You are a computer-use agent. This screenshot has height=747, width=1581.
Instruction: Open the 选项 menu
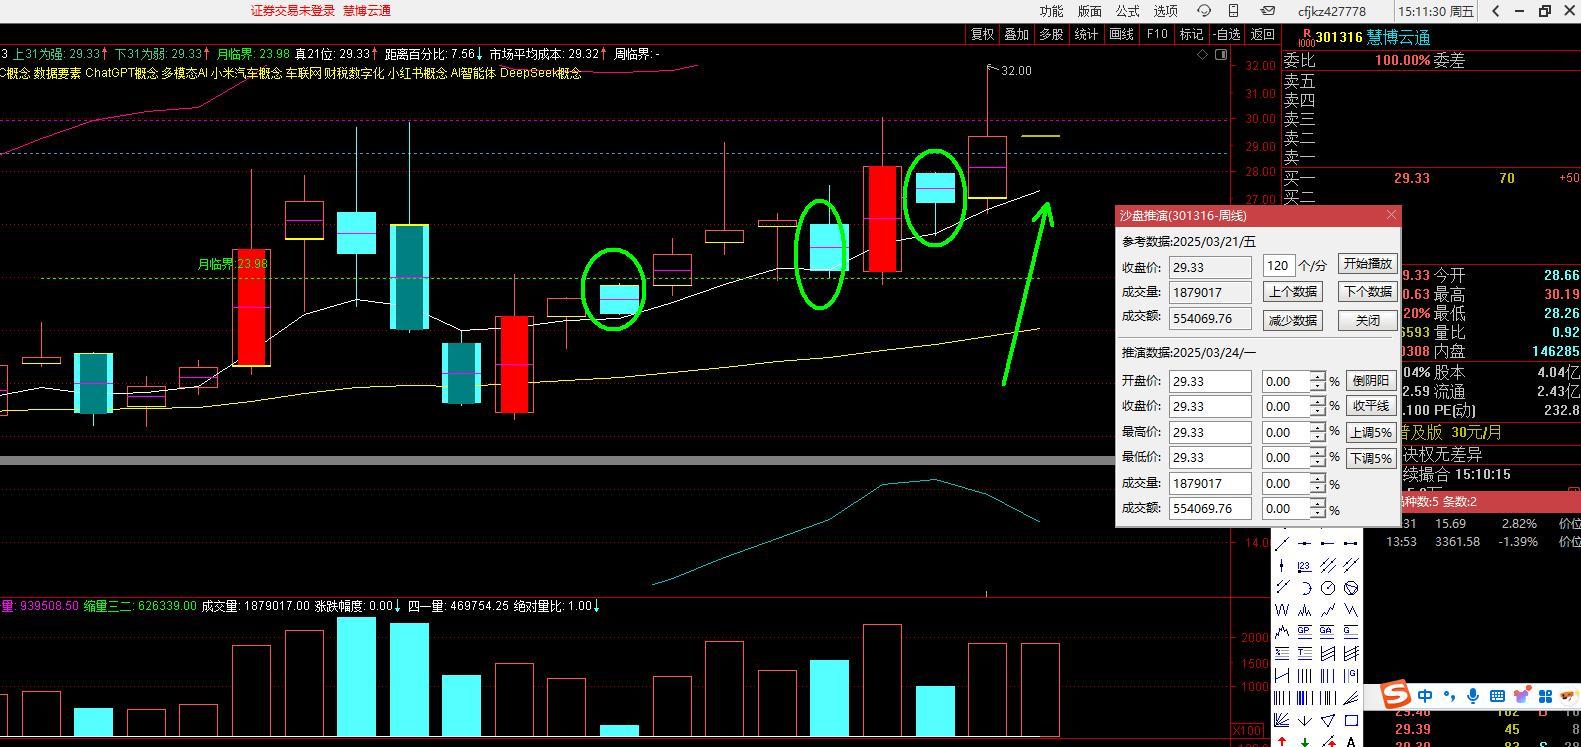tap(1165, 11)
